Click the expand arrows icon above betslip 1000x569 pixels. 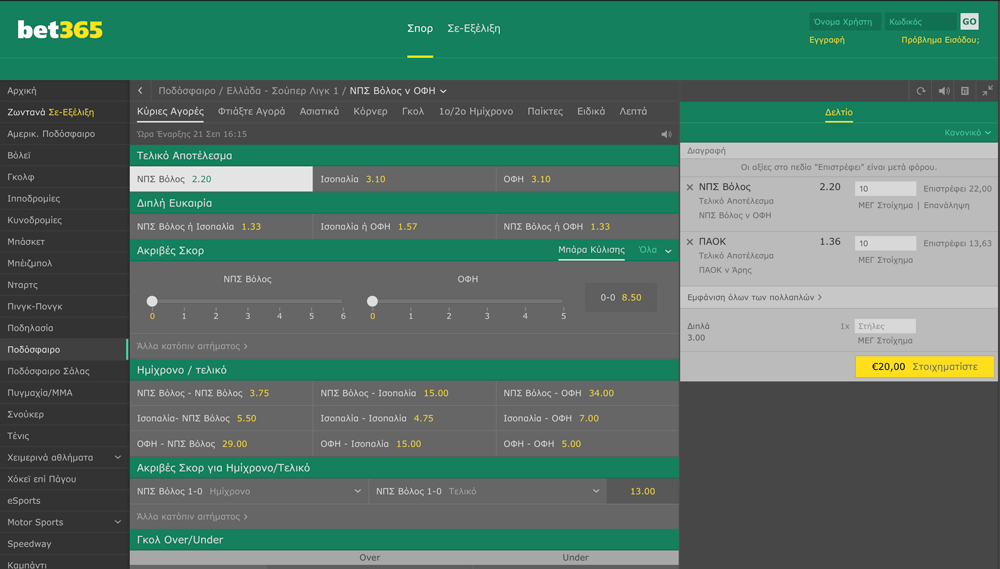tap(987, 91)
